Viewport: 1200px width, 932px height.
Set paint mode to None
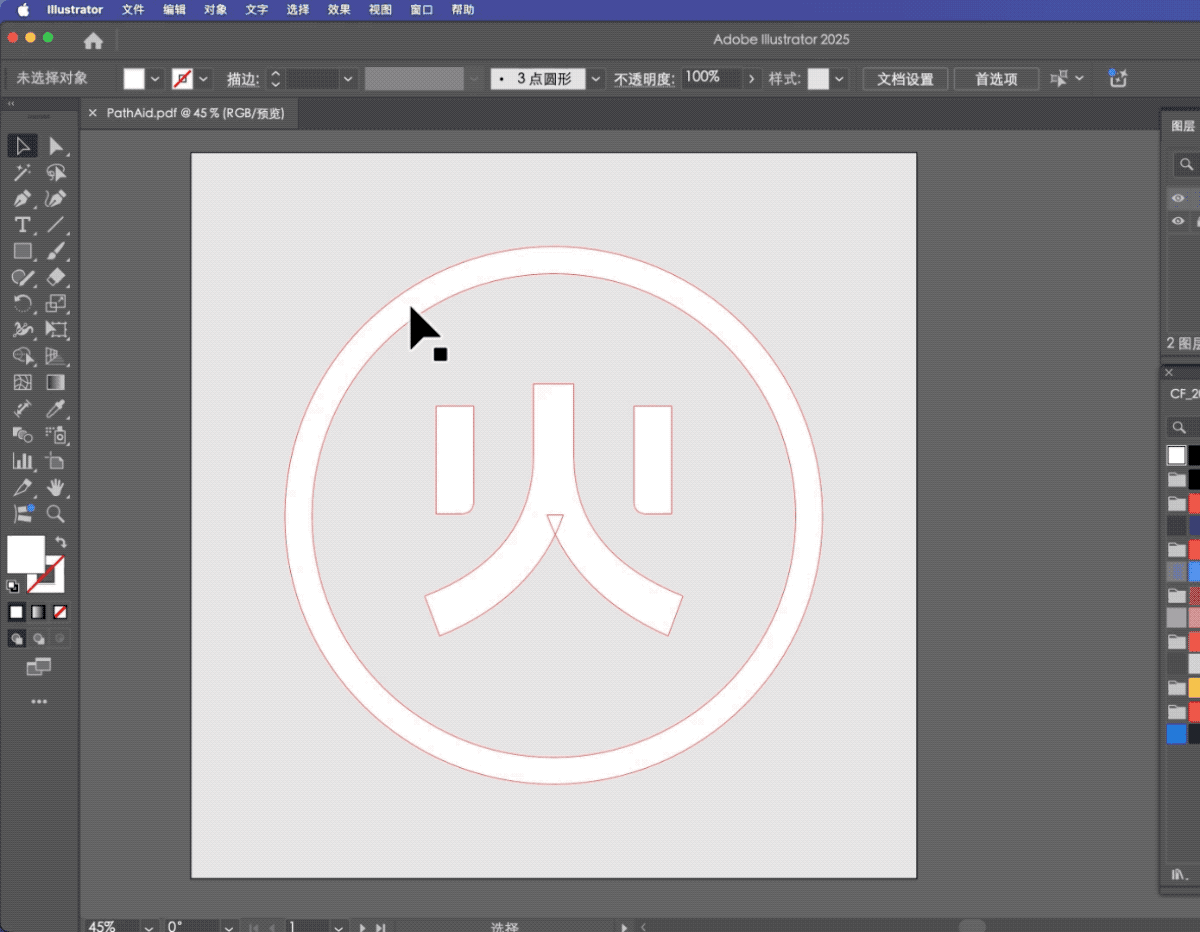(x=60, y=612)
